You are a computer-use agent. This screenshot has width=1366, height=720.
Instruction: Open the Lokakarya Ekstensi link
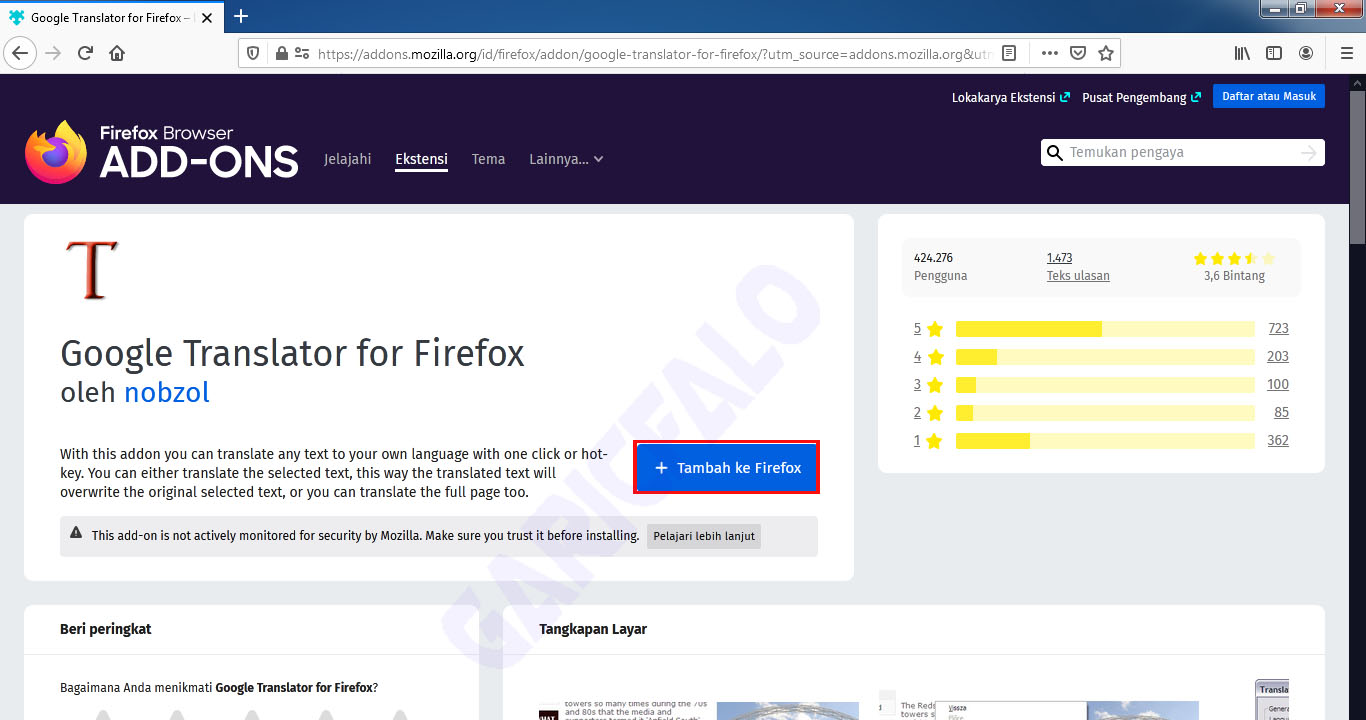point(1010,97)
